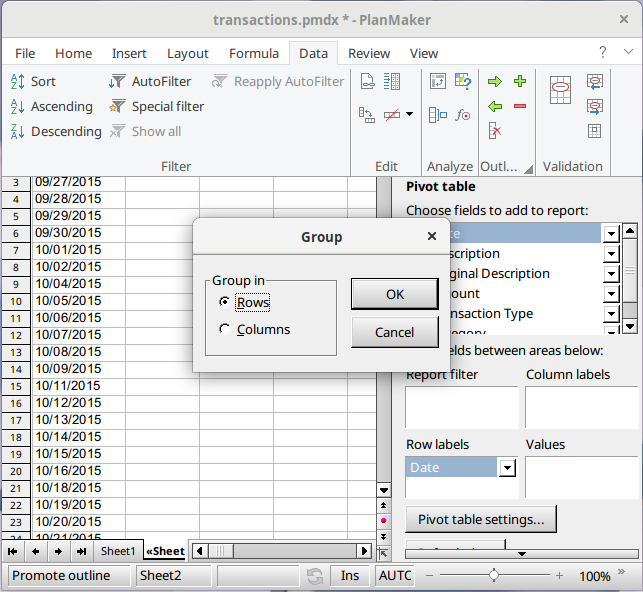Open dropdown beside Original Description field
The height and width of the screenshot is (592, 643).
tap(611, 274)
